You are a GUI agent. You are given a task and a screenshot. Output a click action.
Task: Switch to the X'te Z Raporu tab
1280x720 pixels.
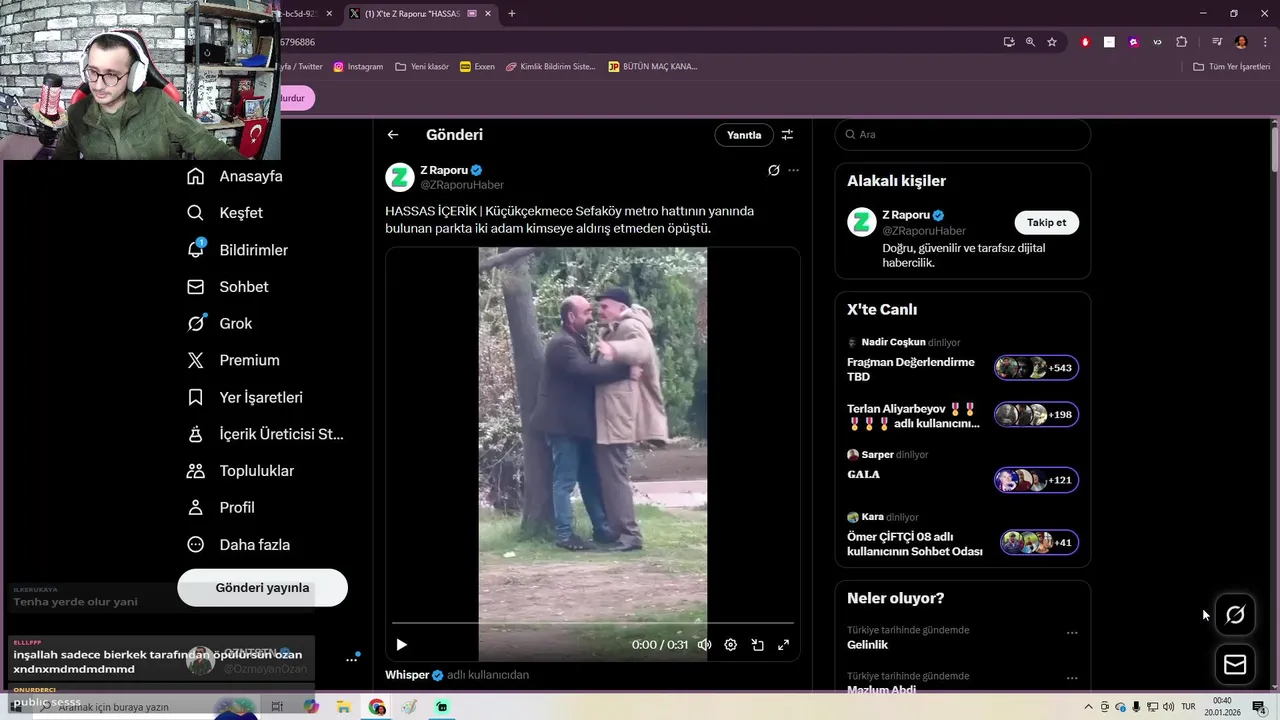412,14
